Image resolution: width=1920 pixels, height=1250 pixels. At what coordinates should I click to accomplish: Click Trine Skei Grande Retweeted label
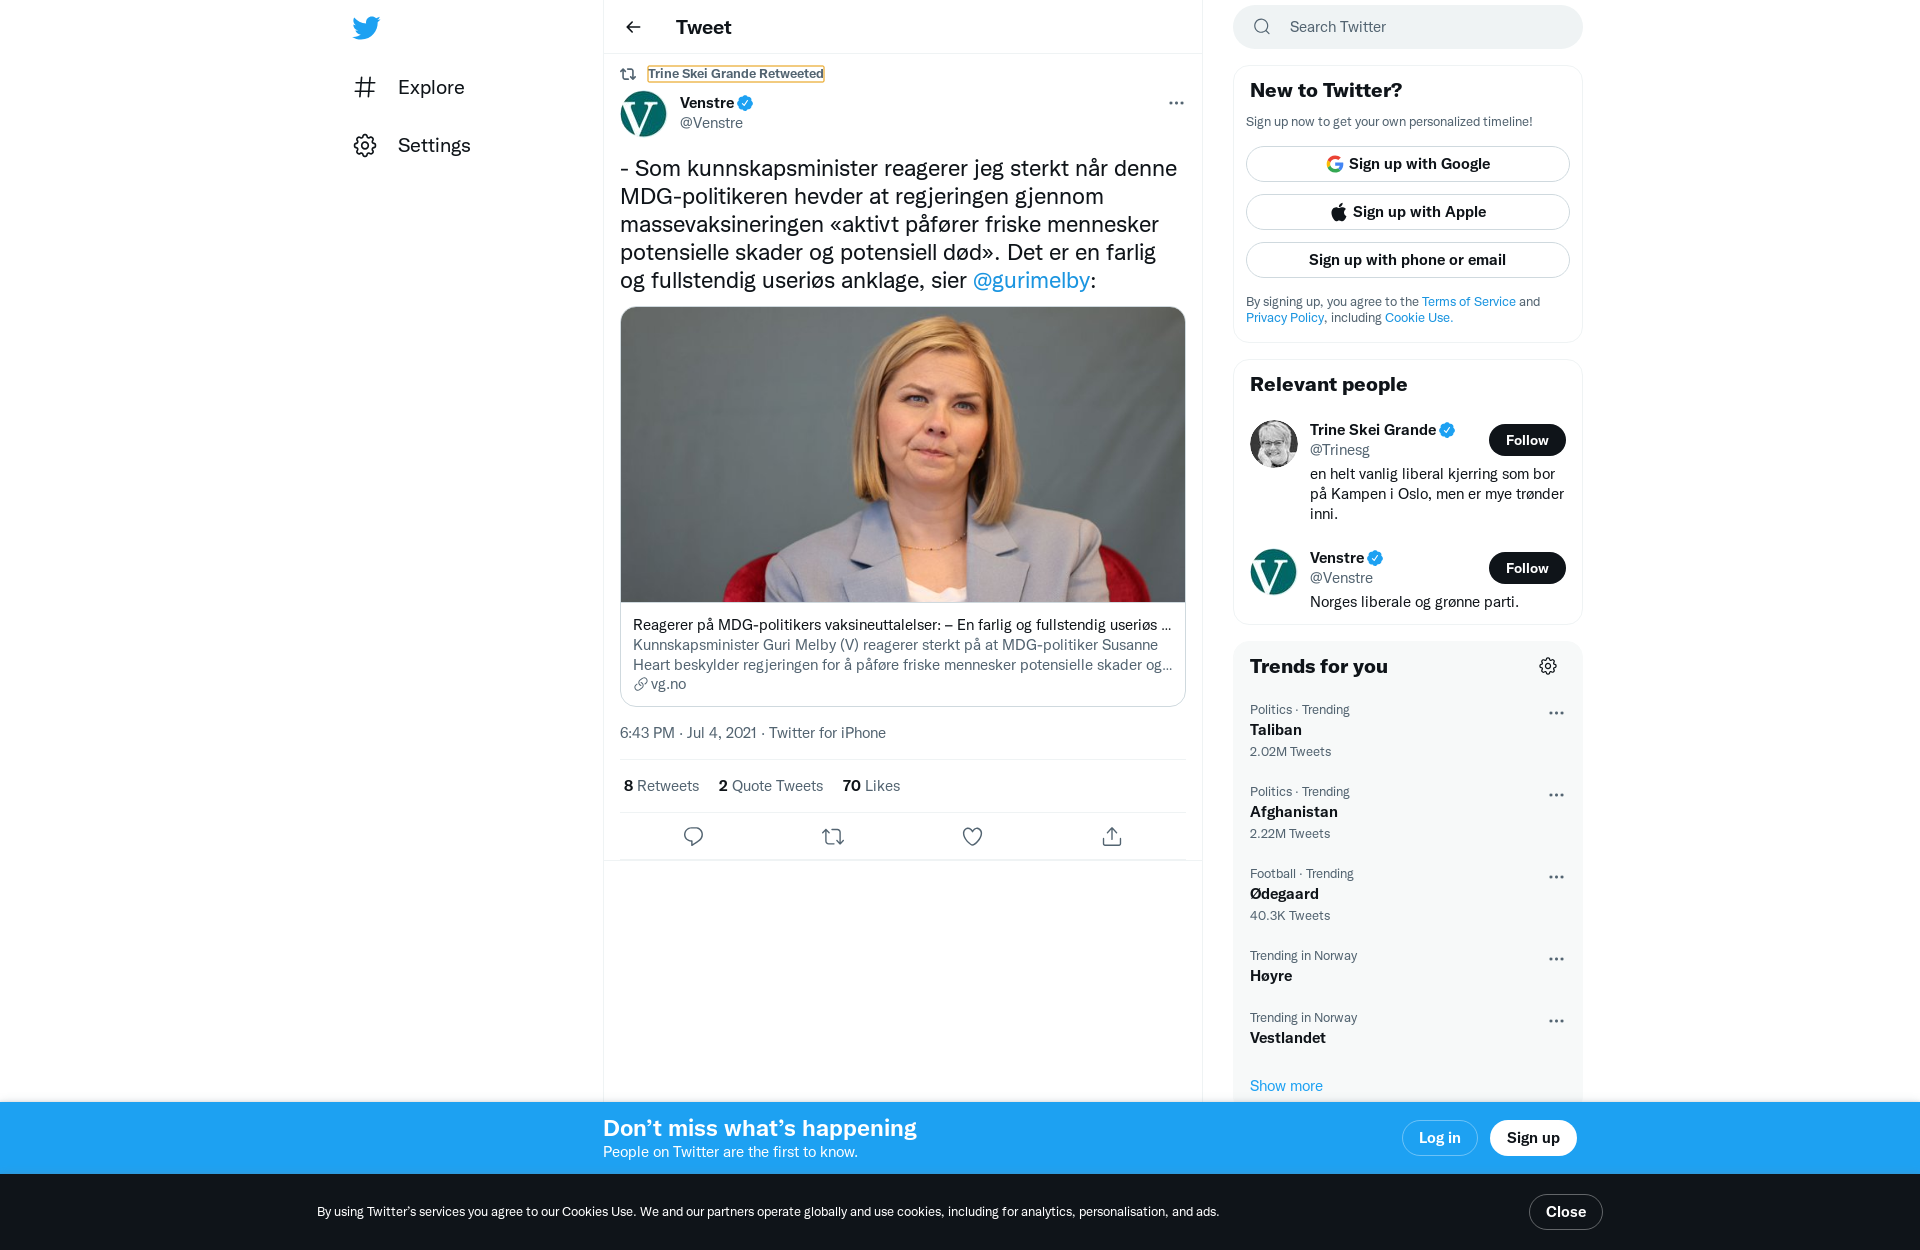click(x=735, y=74)
